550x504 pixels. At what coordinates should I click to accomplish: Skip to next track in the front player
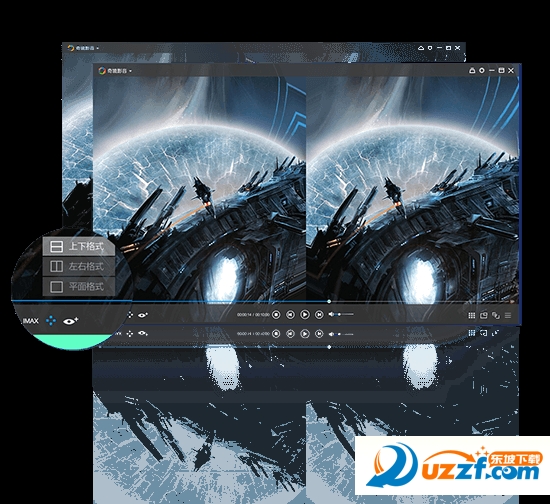(319, 315)
